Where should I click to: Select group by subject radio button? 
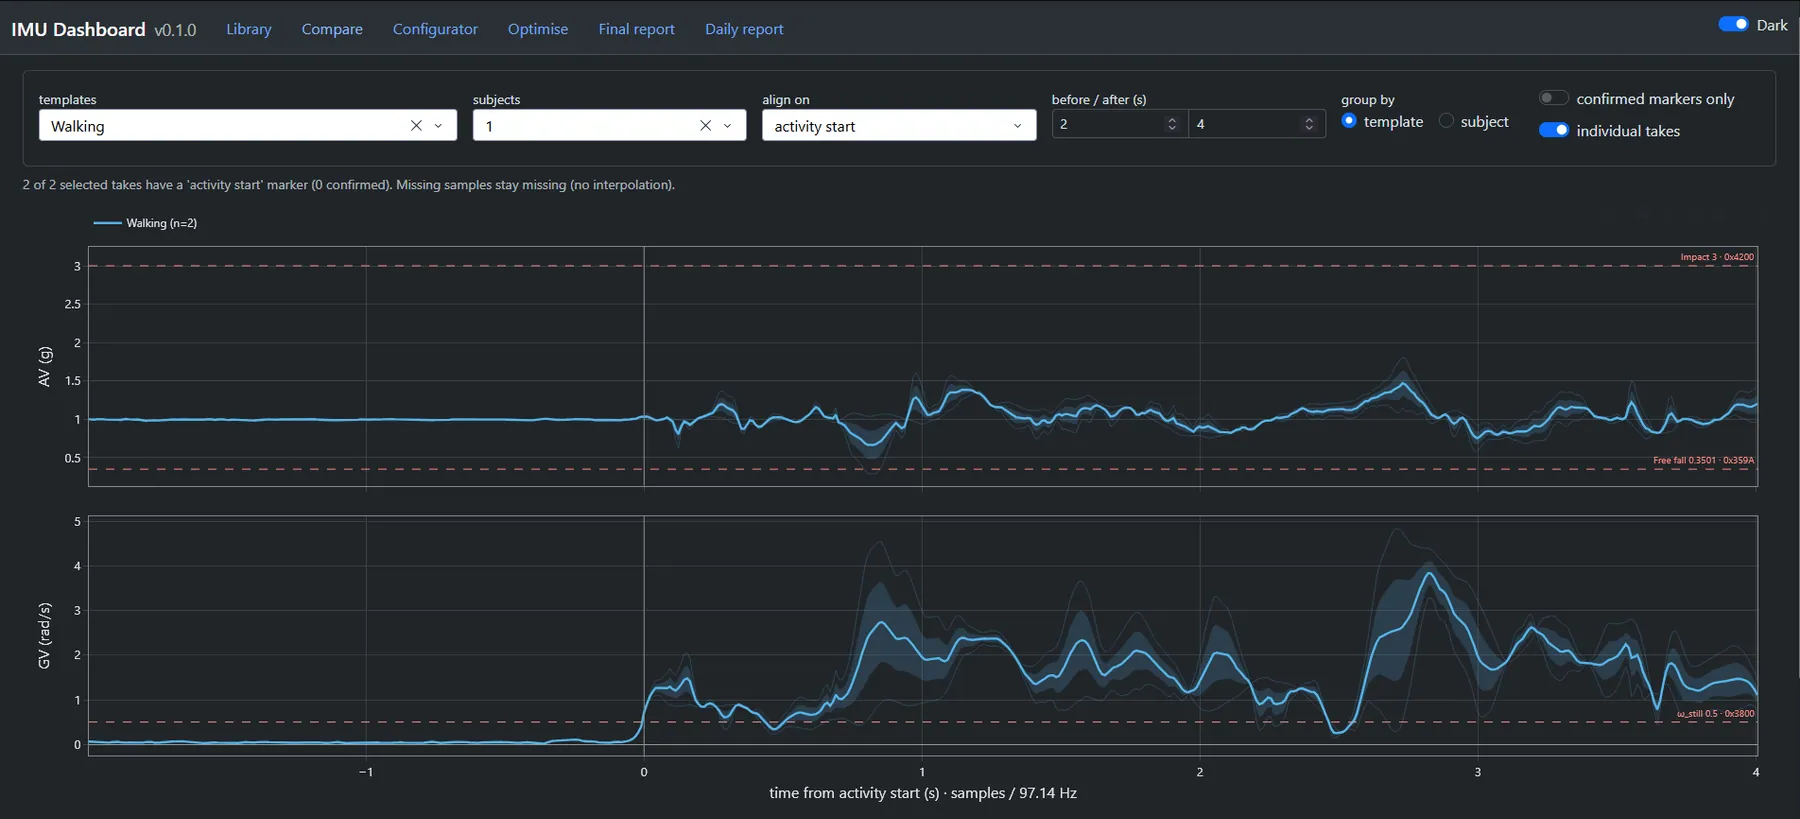pyautogui.click(x=1446, y=121)
